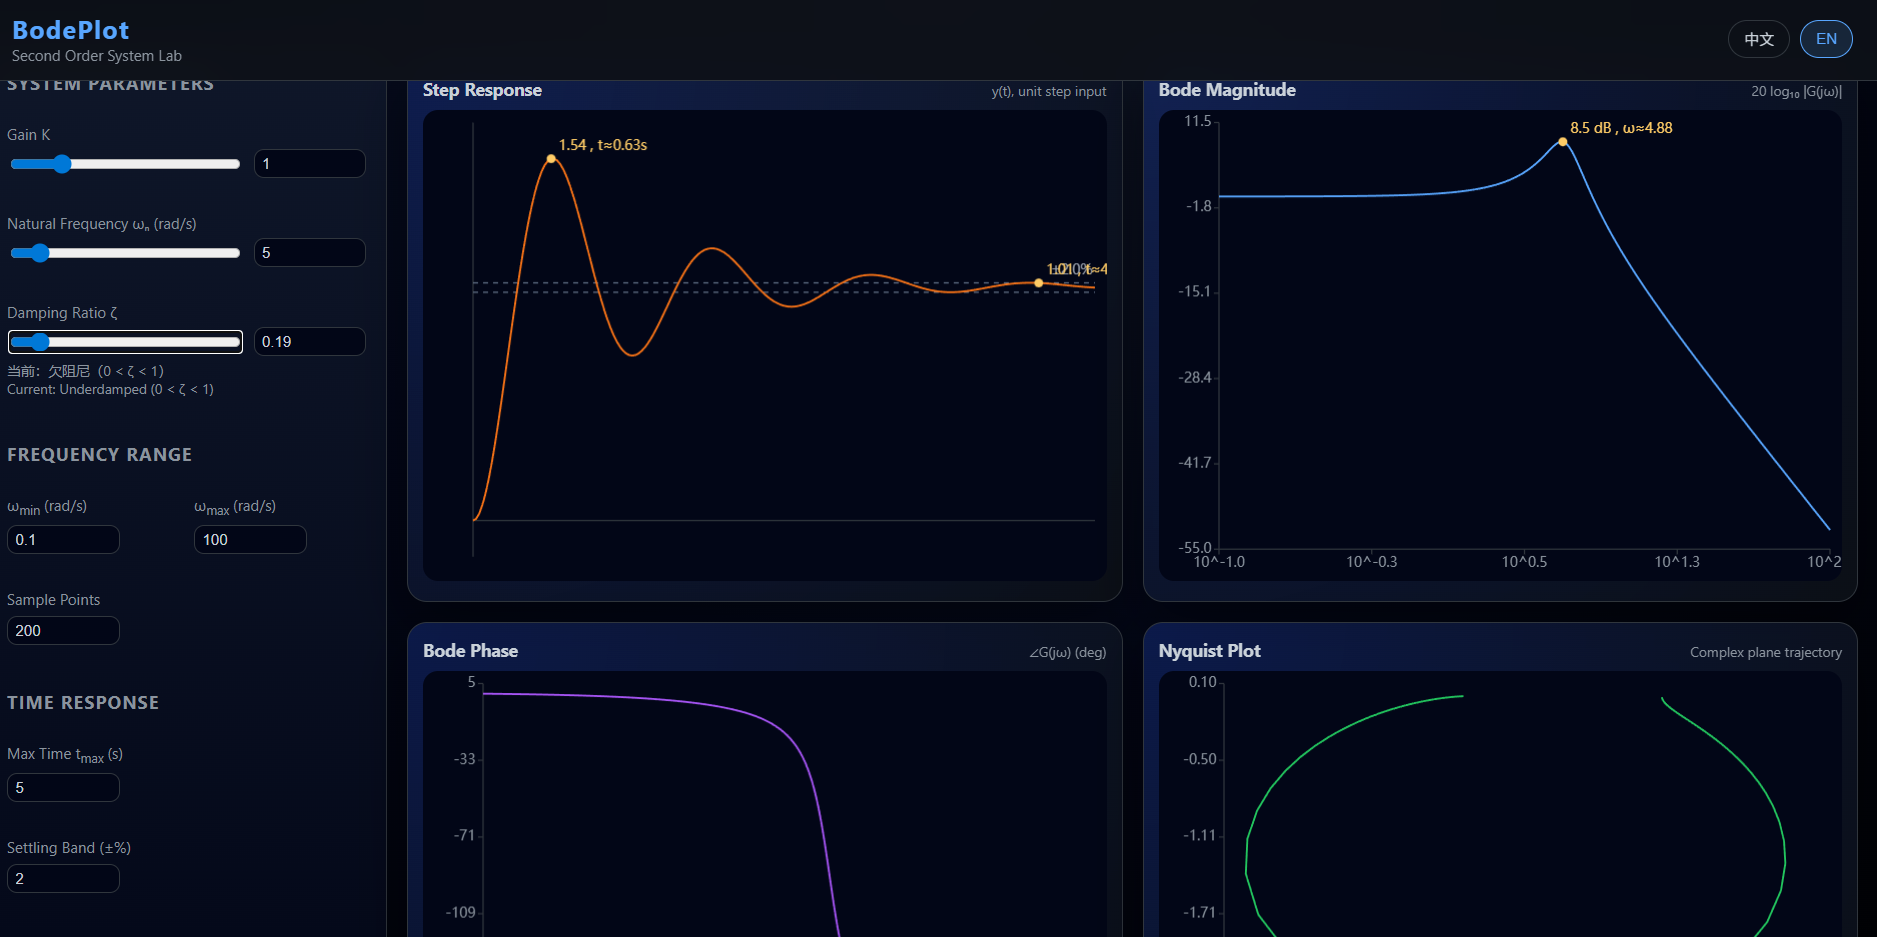This screenshot has height=937, width=1877.
Task: Click the Gain K slider handle
Action: (x=63, y=164)
